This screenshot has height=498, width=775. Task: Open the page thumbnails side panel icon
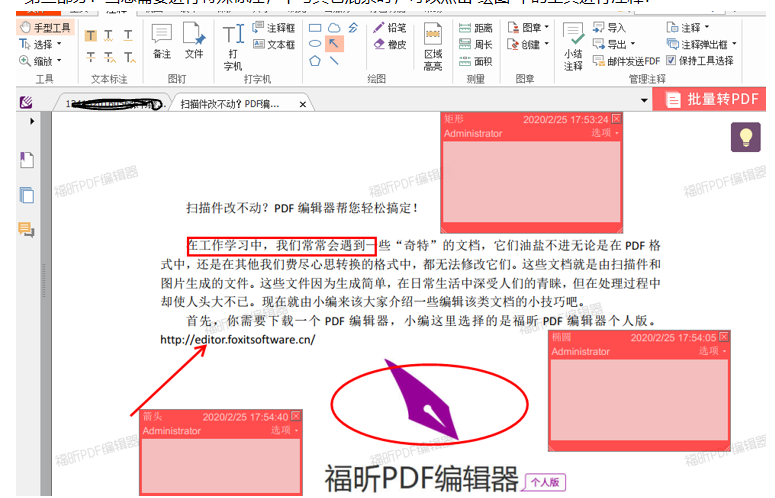27,195
